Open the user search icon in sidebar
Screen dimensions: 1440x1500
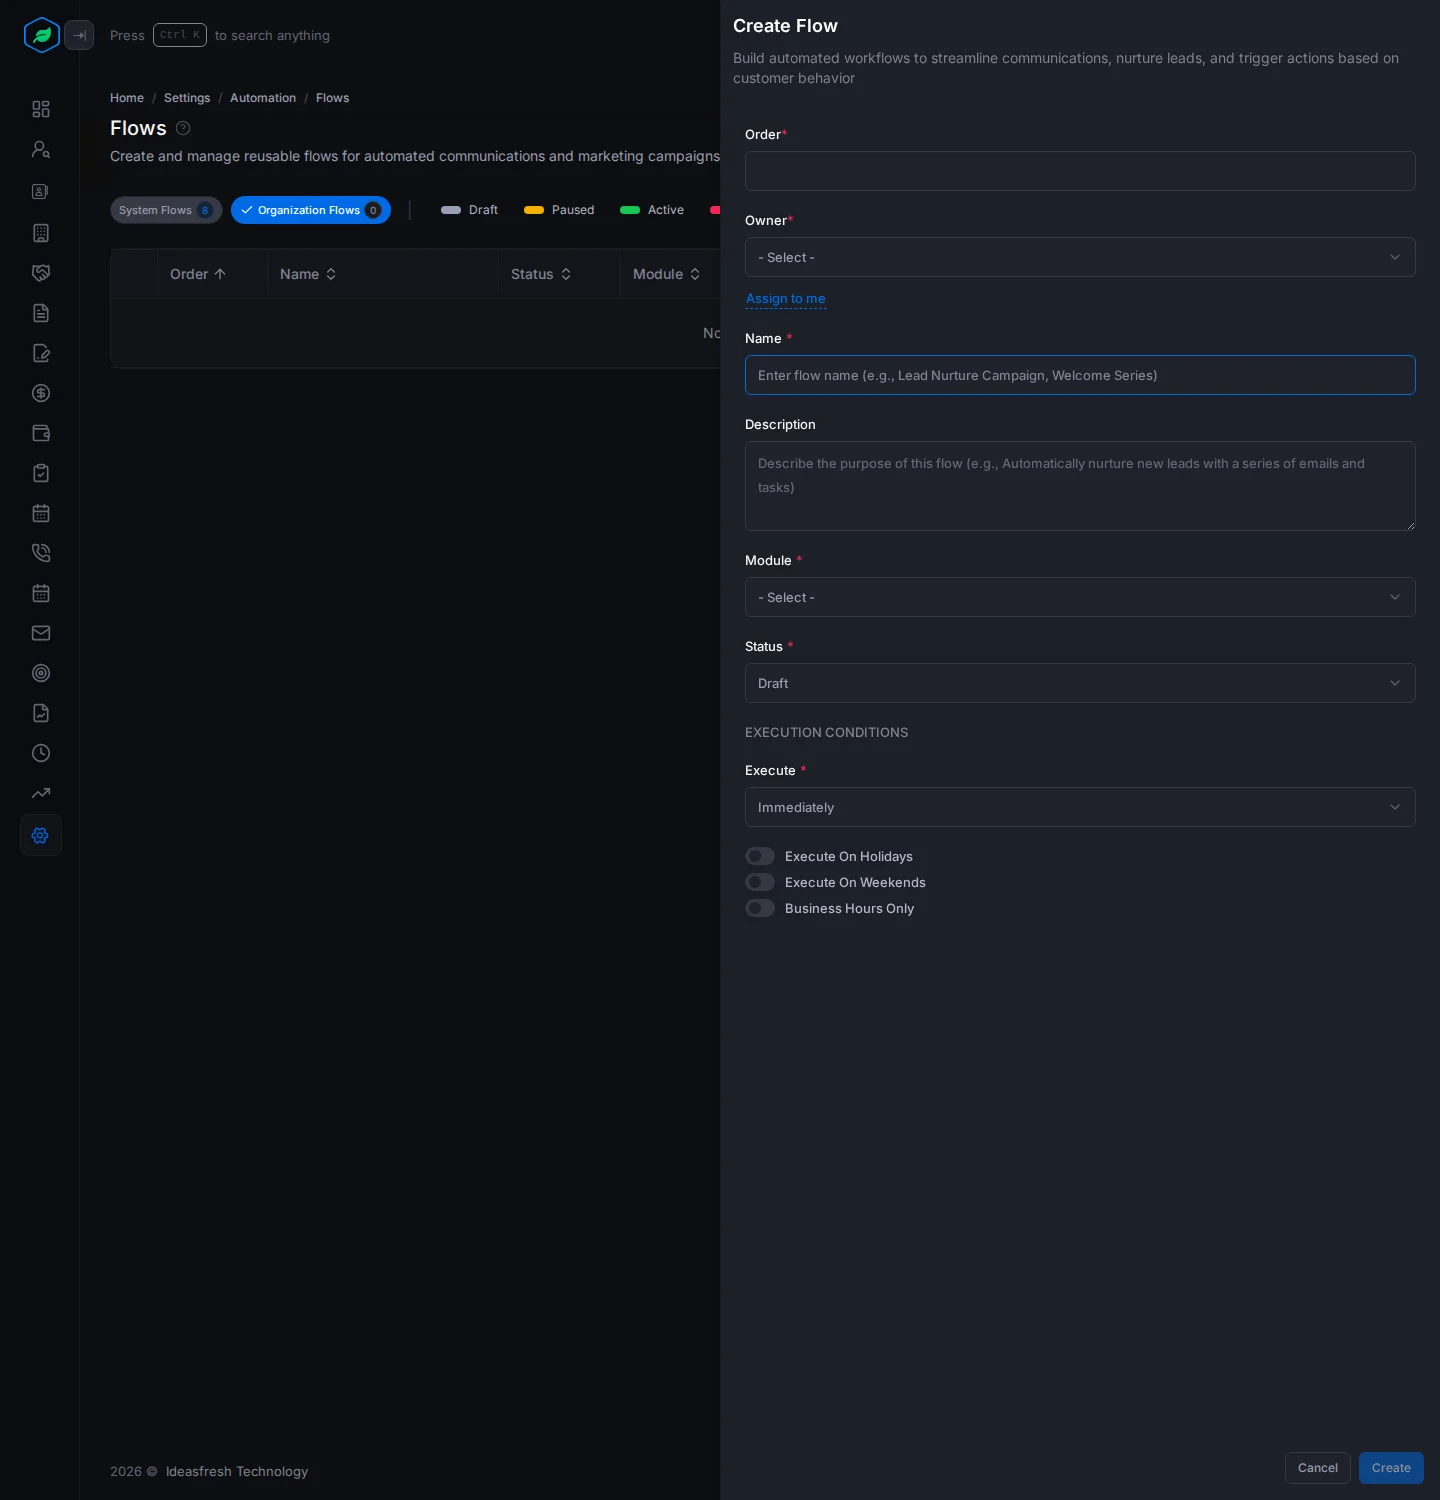41,149
